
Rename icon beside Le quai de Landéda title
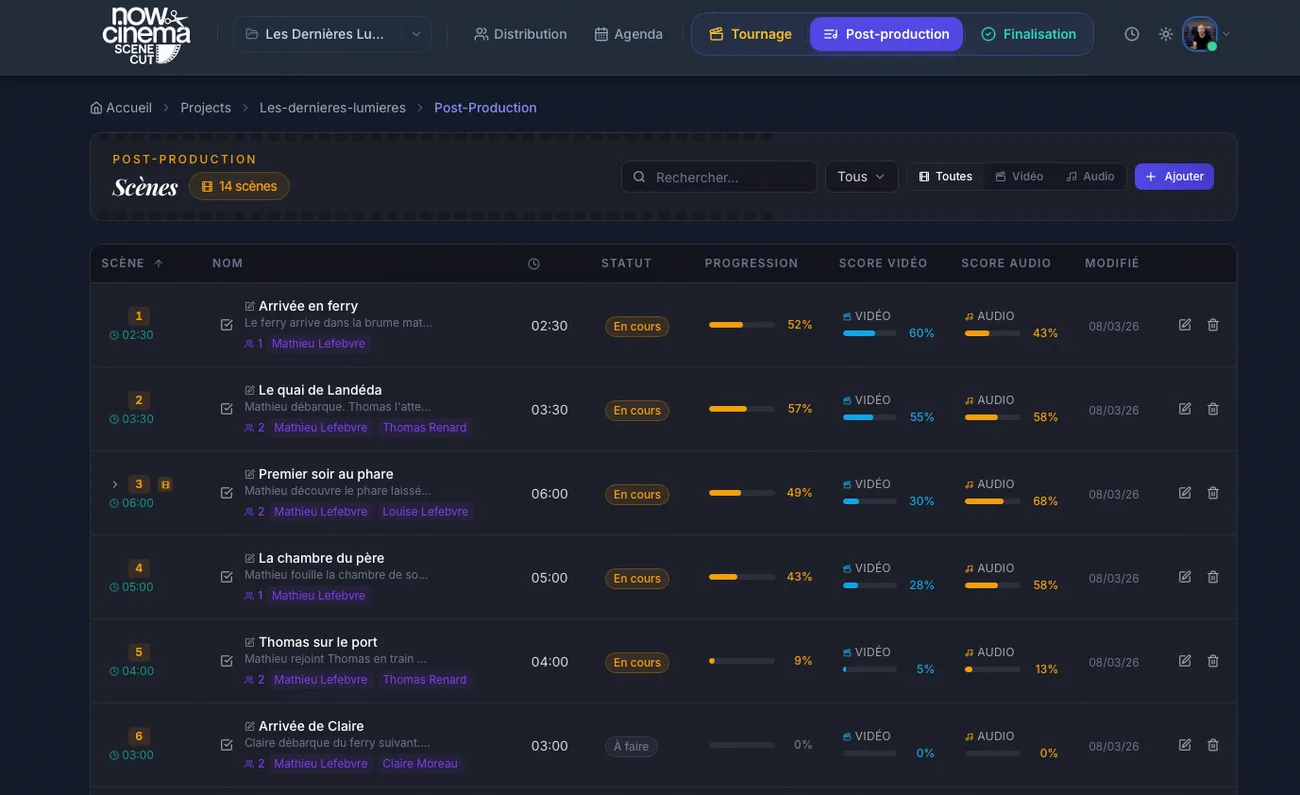250,390
